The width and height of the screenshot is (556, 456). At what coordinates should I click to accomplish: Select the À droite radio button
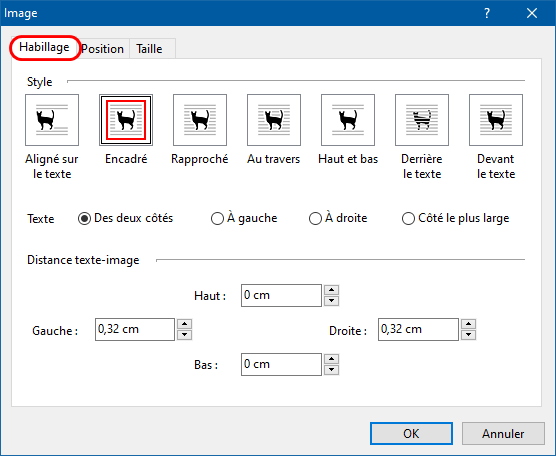click(315, 218)
